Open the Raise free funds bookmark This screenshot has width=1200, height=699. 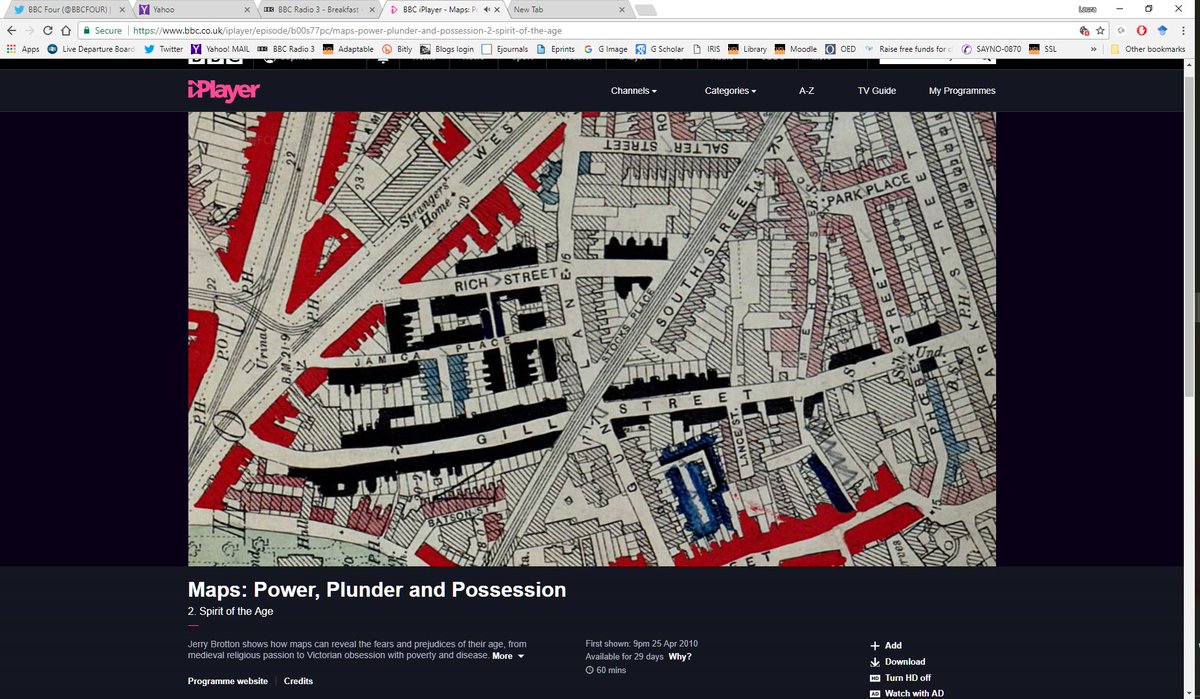pyautogui.click(x=907, y=48)
